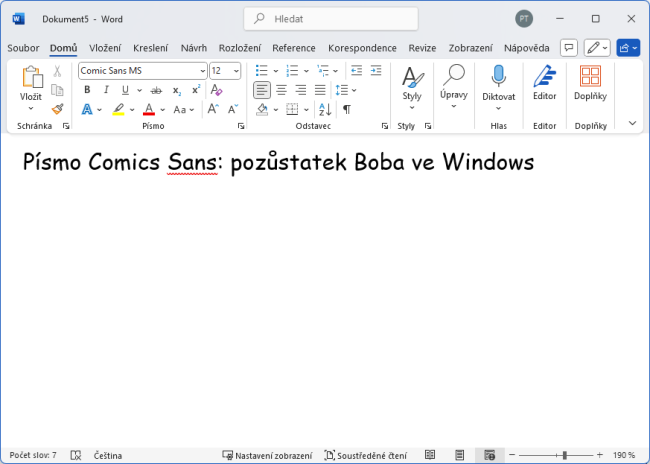
Task: Apply shading paint bucket
Action: (262, 109)
